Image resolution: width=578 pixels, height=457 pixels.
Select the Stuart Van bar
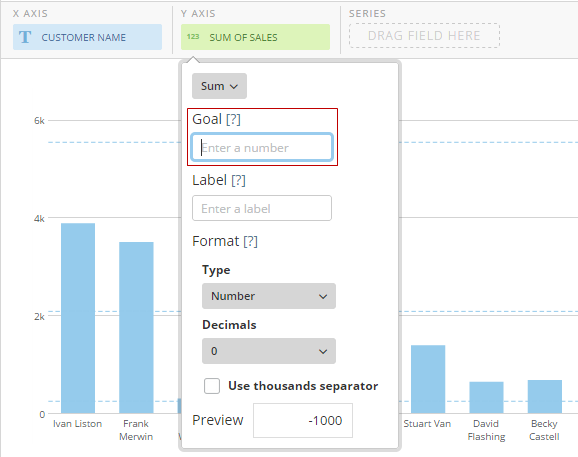pyautogui.click(x=428, y=379)
